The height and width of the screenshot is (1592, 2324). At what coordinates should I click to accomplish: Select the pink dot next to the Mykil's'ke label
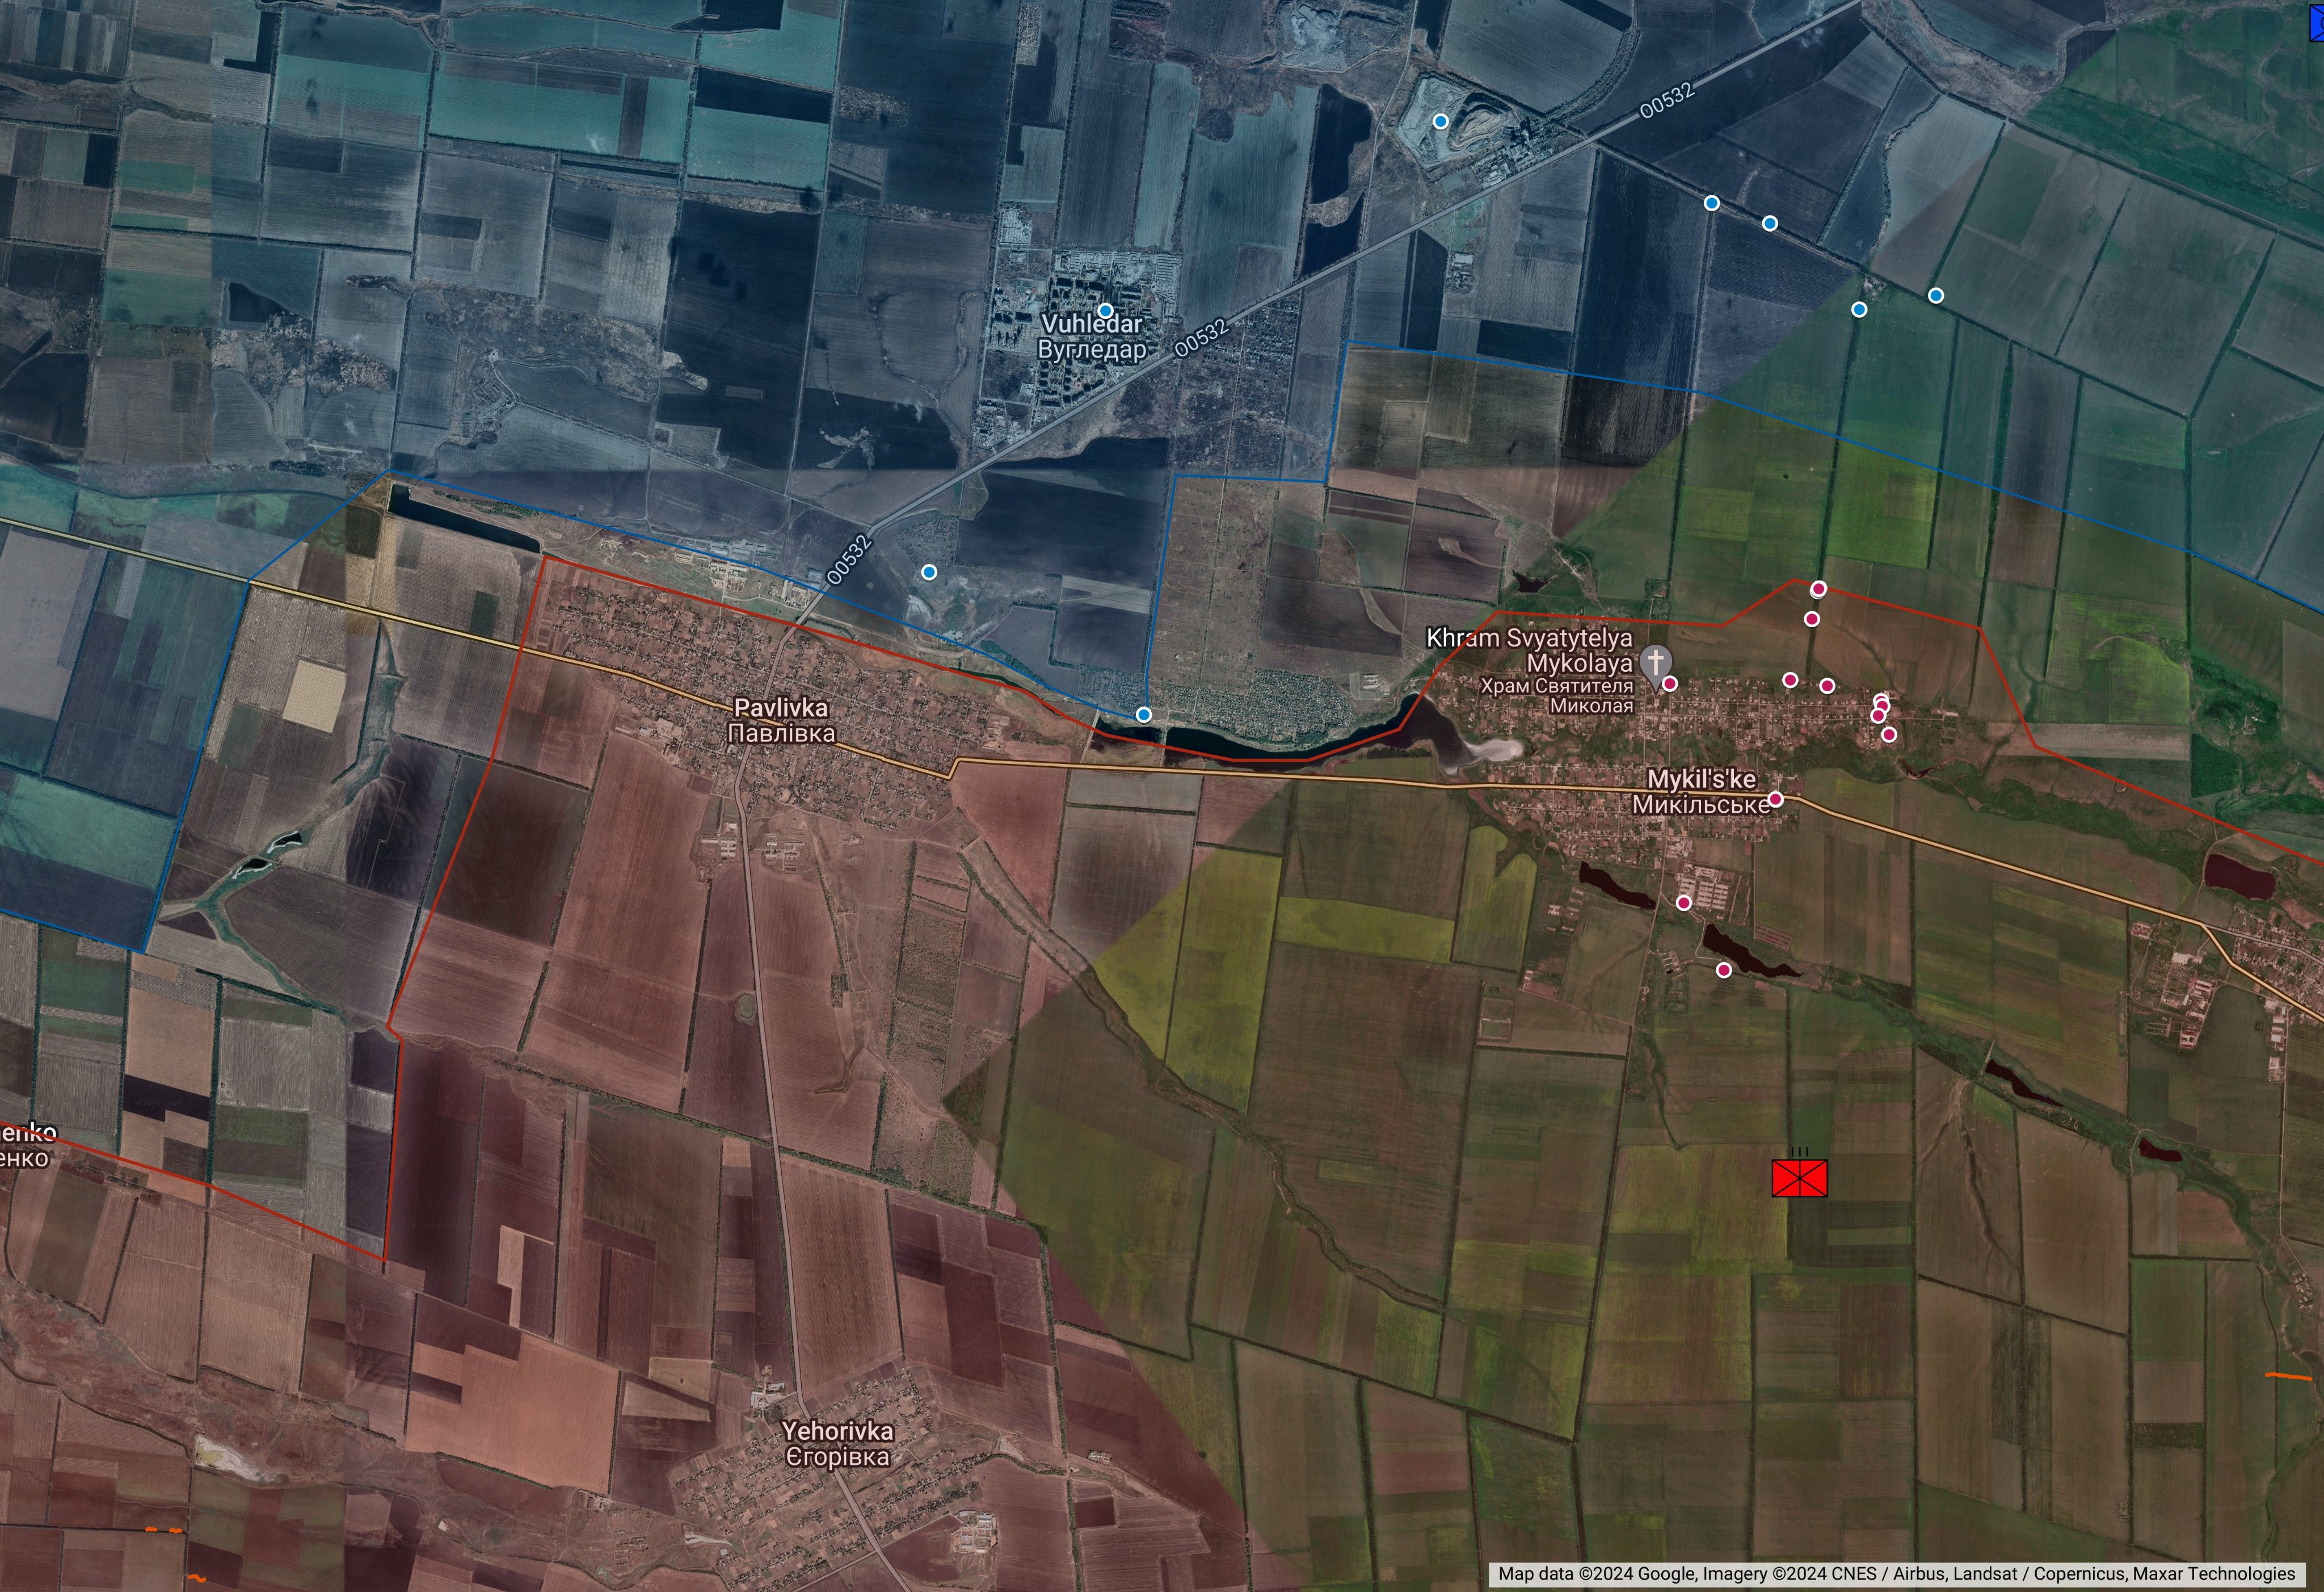[1776, 799]
